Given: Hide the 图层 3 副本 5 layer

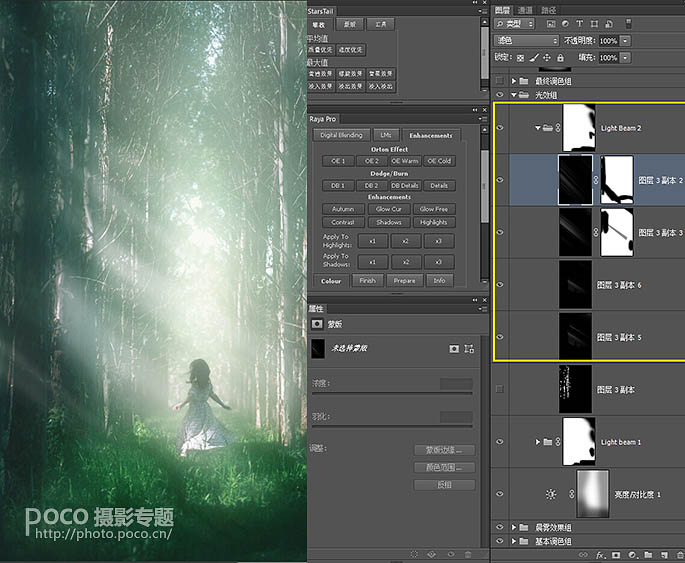Looking at the screenshot, I should point(500,337).
